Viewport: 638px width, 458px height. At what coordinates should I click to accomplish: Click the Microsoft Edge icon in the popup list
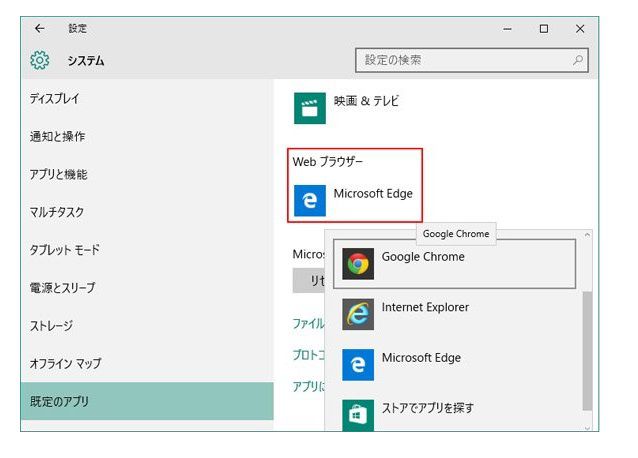coord(358,365)
